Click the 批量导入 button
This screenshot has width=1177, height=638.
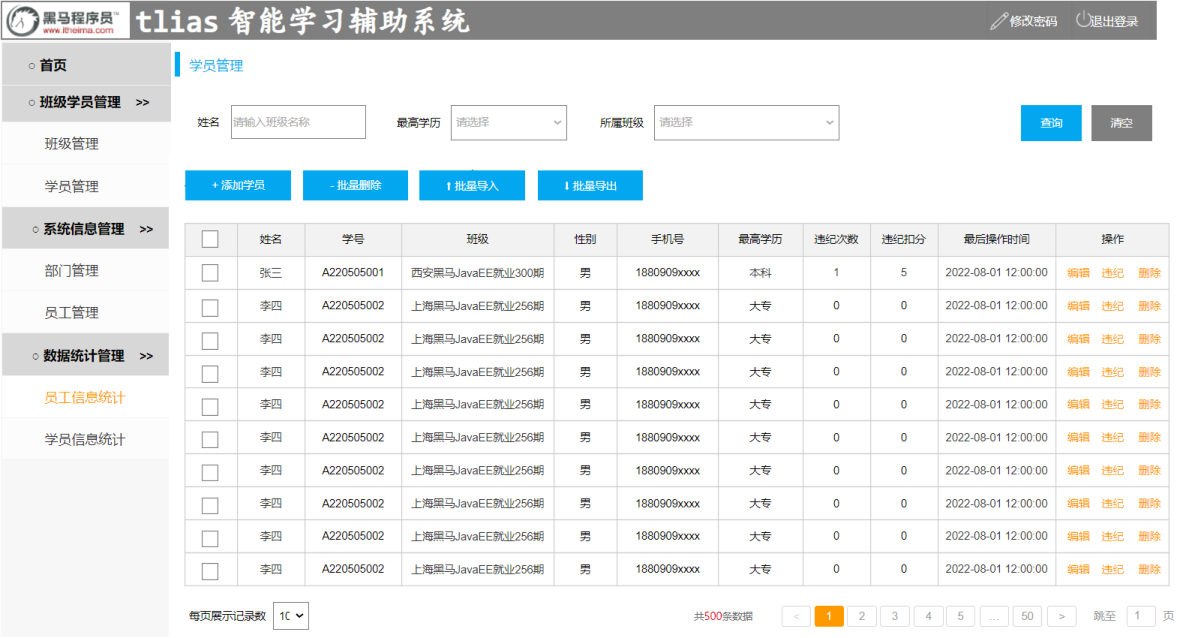click(x=472, y=185)
